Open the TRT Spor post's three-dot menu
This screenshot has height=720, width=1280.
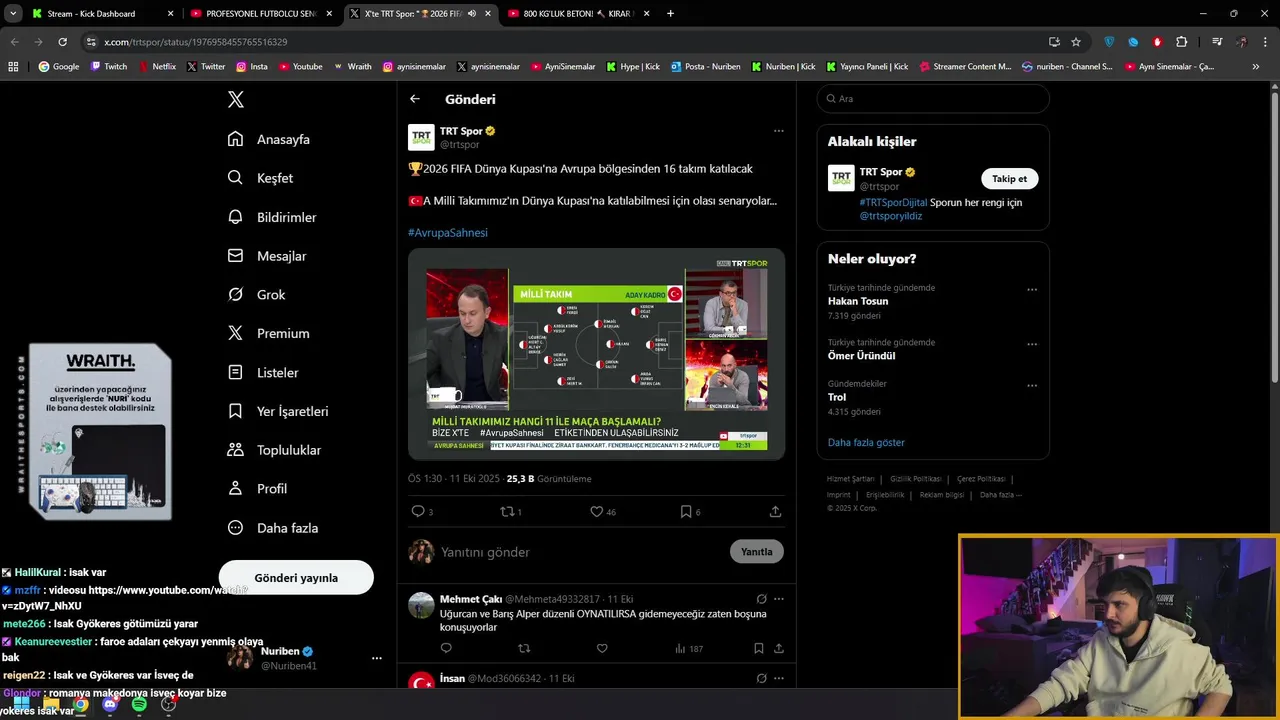pyautogui.click(x=778, y=131)
